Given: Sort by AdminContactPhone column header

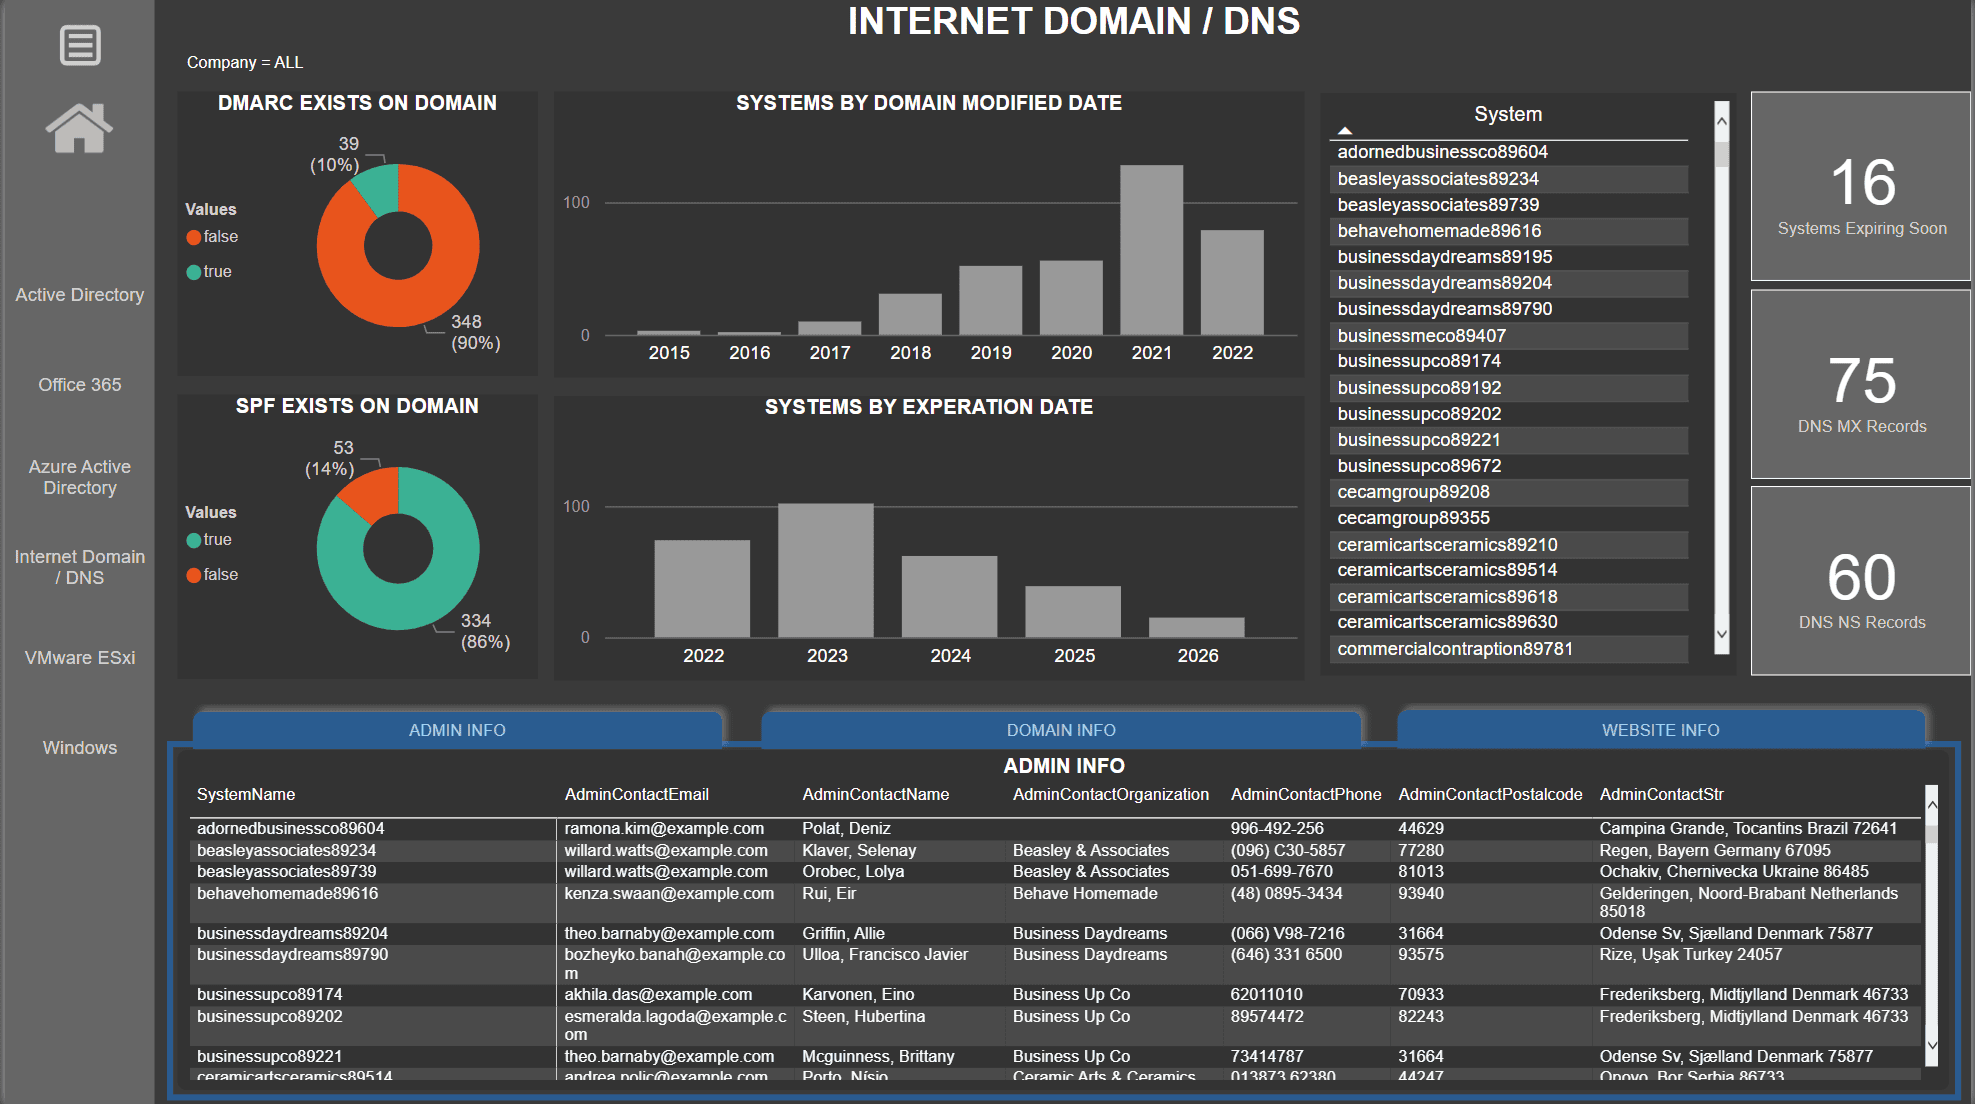Looking at the screenshot, I should coord(1305,794).
